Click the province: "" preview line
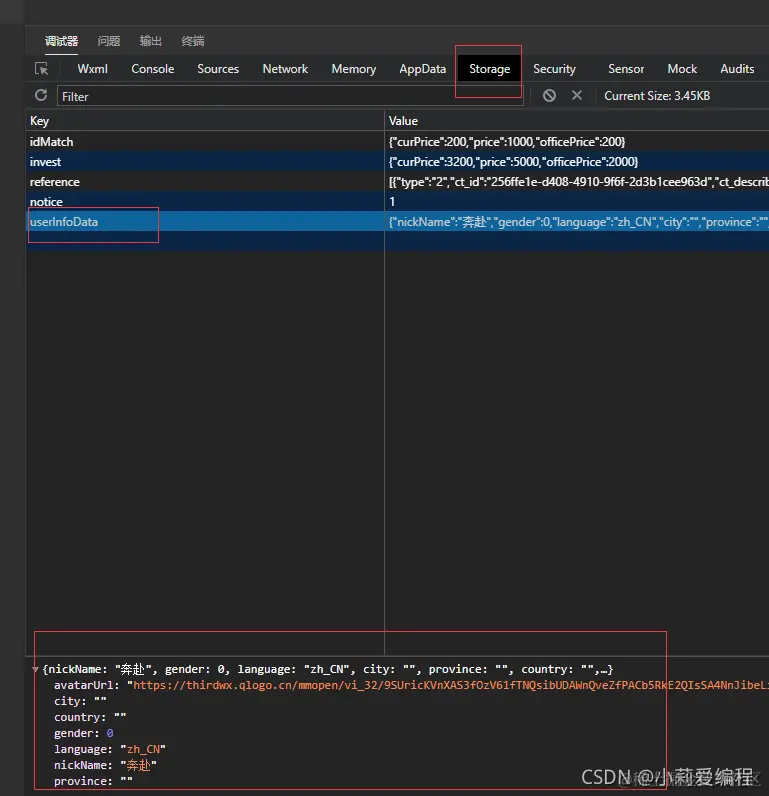 point(93,781)
